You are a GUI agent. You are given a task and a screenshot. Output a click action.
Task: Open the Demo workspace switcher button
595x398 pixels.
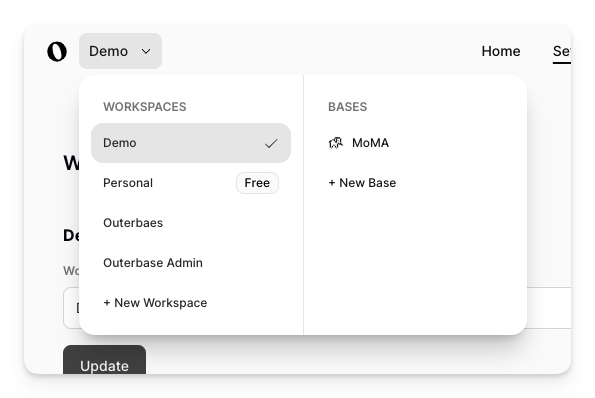[x=120, y=51]
